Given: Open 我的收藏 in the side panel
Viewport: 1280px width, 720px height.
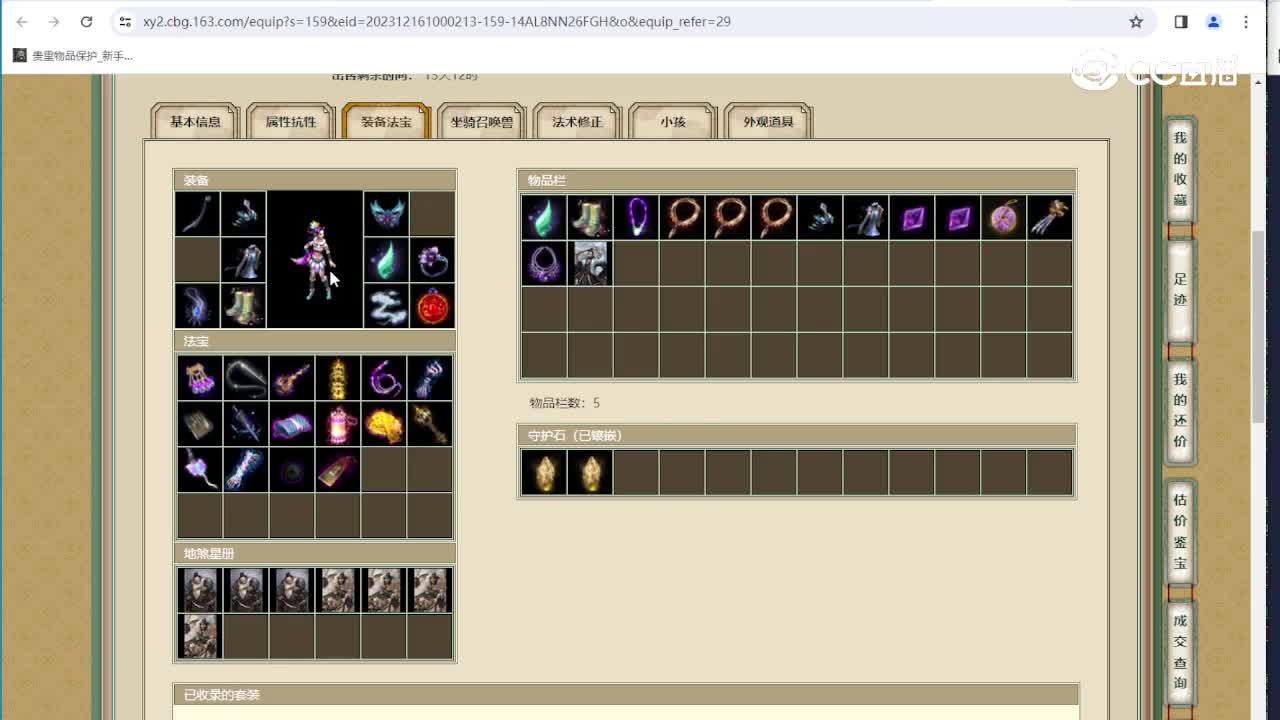Looking at the screenshot, I should pos(1180,168).
